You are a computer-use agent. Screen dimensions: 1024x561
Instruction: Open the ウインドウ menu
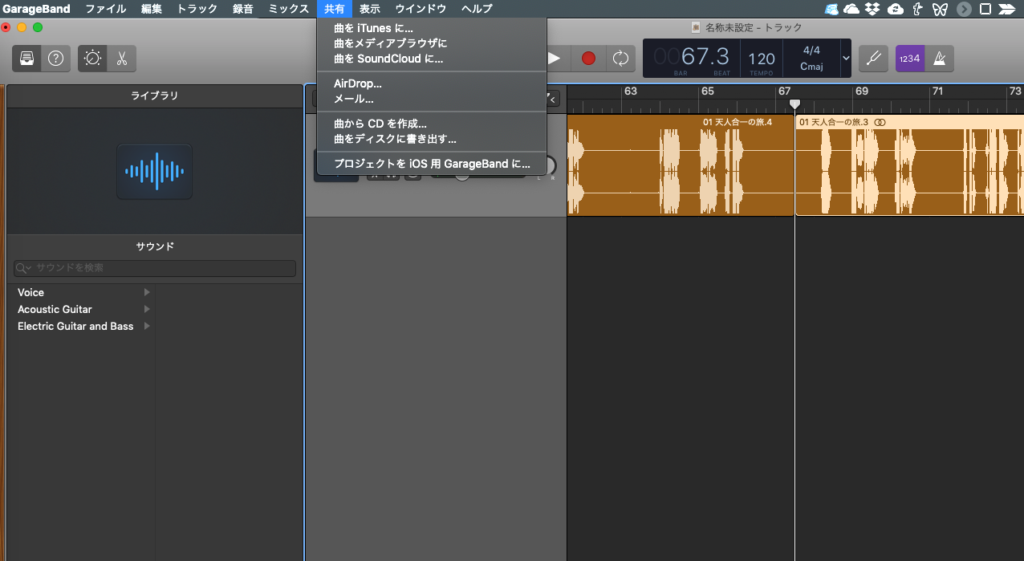click(421, 8)
